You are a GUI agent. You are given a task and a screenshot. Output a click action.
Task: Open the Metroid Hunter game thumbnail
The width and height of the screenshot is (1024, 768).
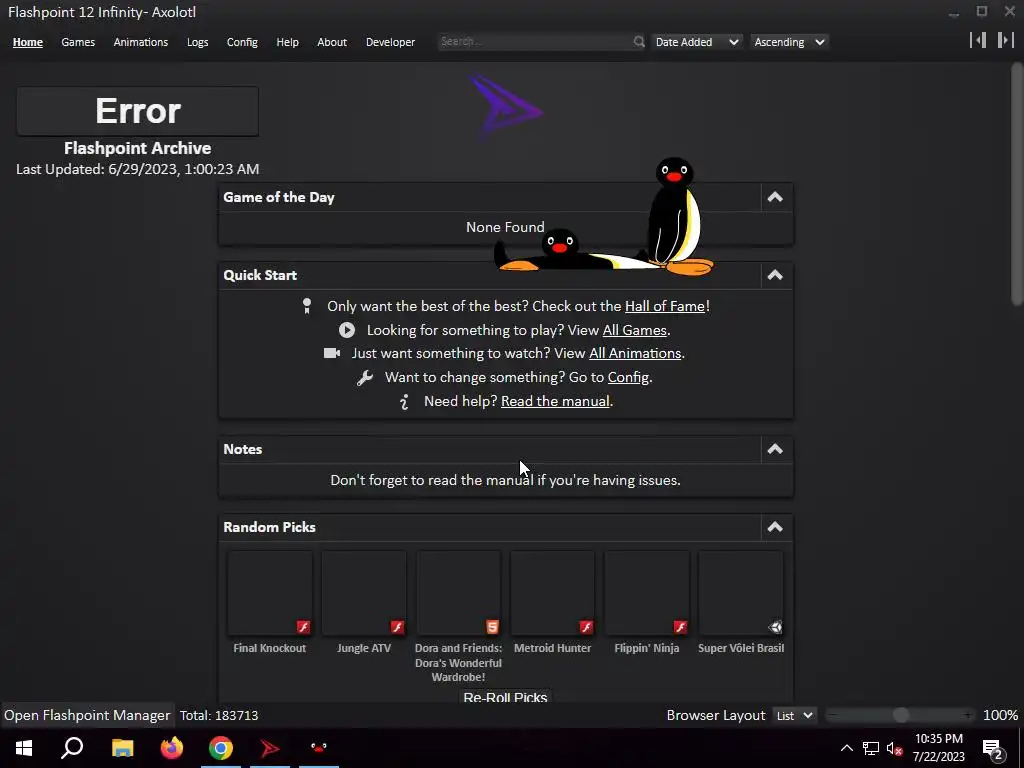(552, 592)
